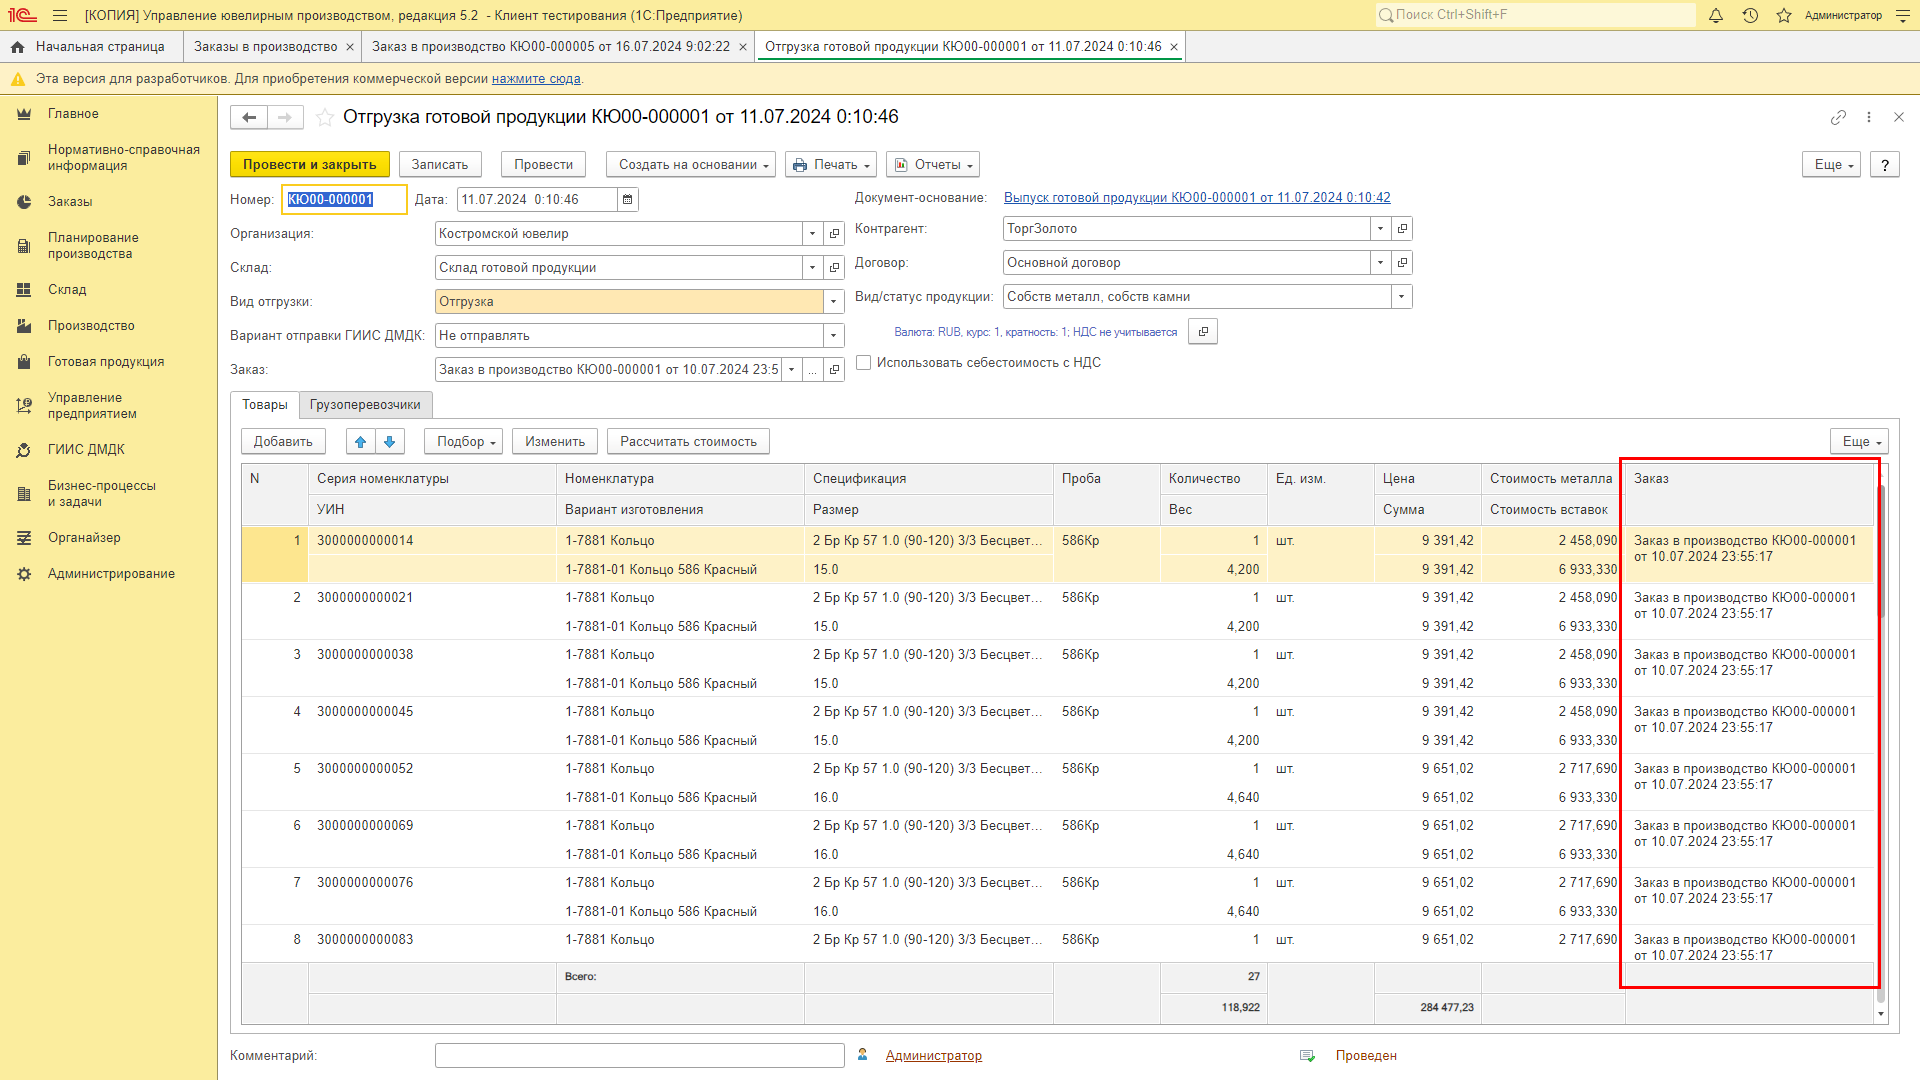
Task: Switch to Начальная страница tab
Action: tap(91, 47)
